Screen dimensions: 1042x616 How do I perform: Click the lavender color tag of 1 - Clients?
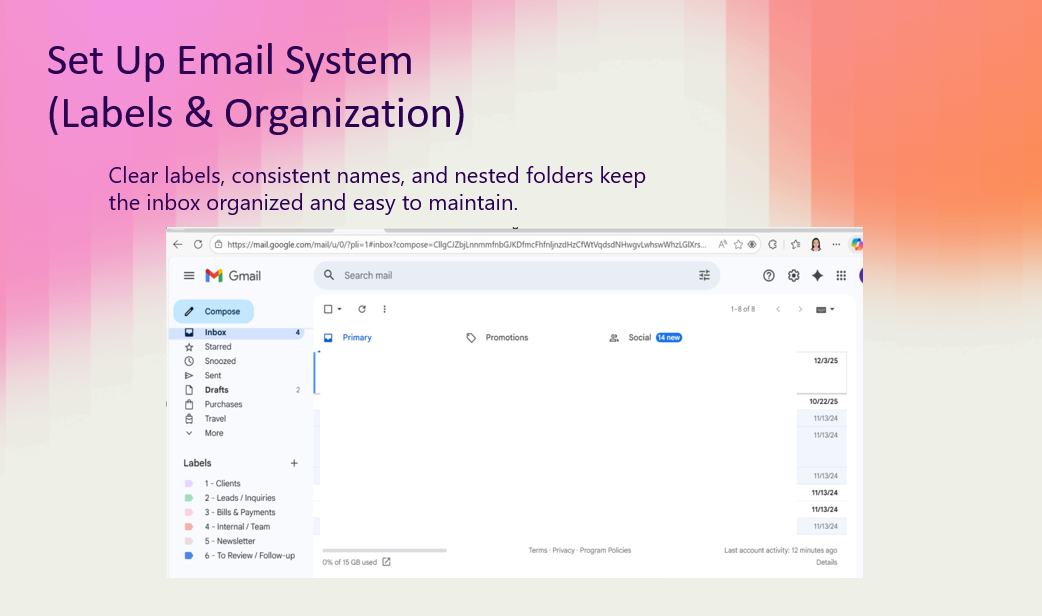(x=189, y=484)
